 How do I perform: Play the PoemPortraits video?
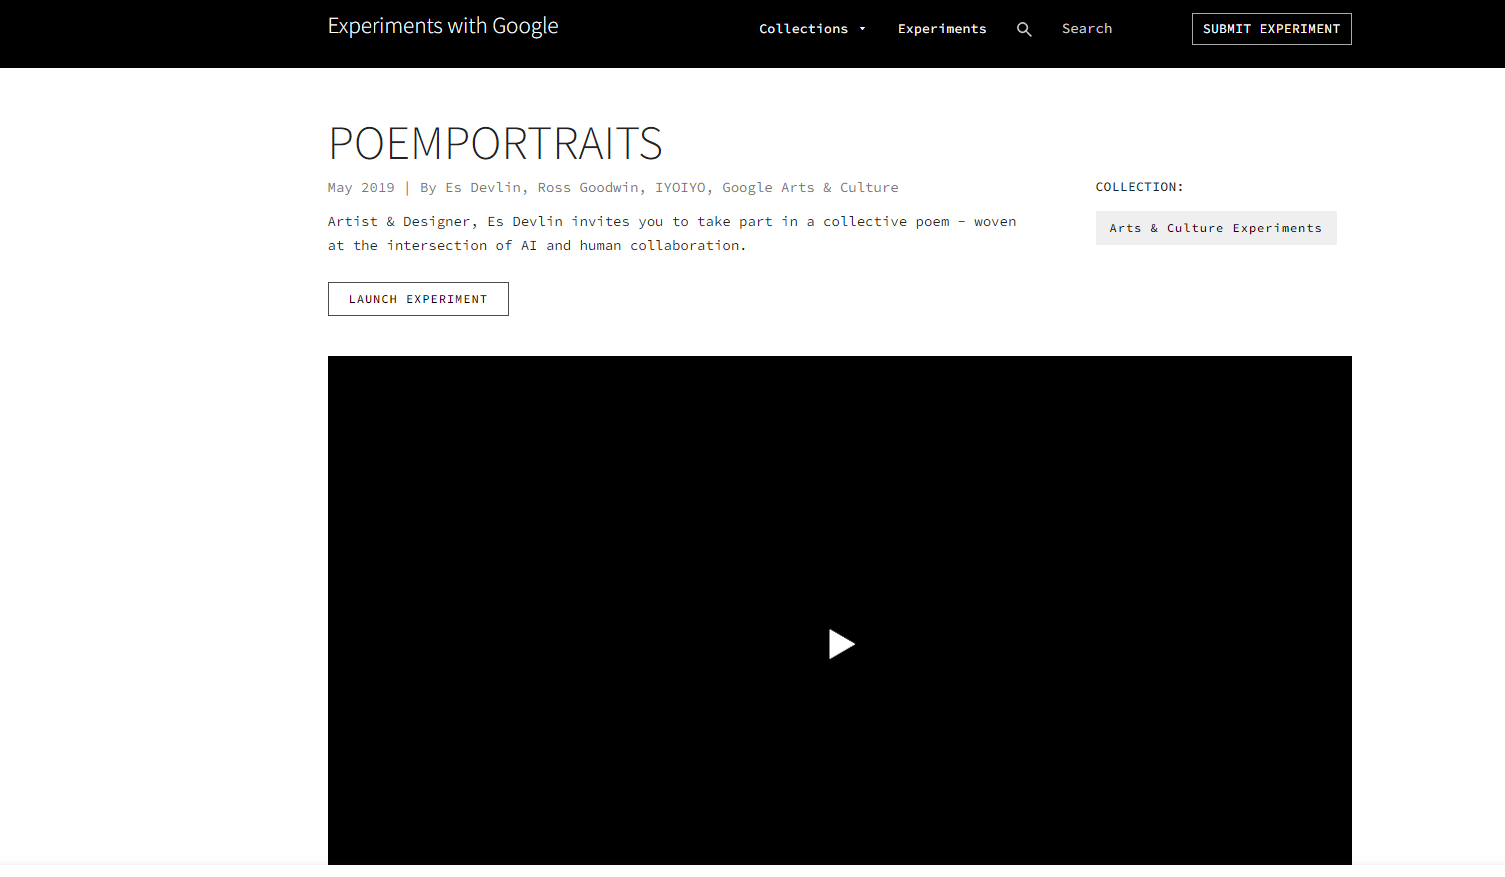tap(841, 644)
